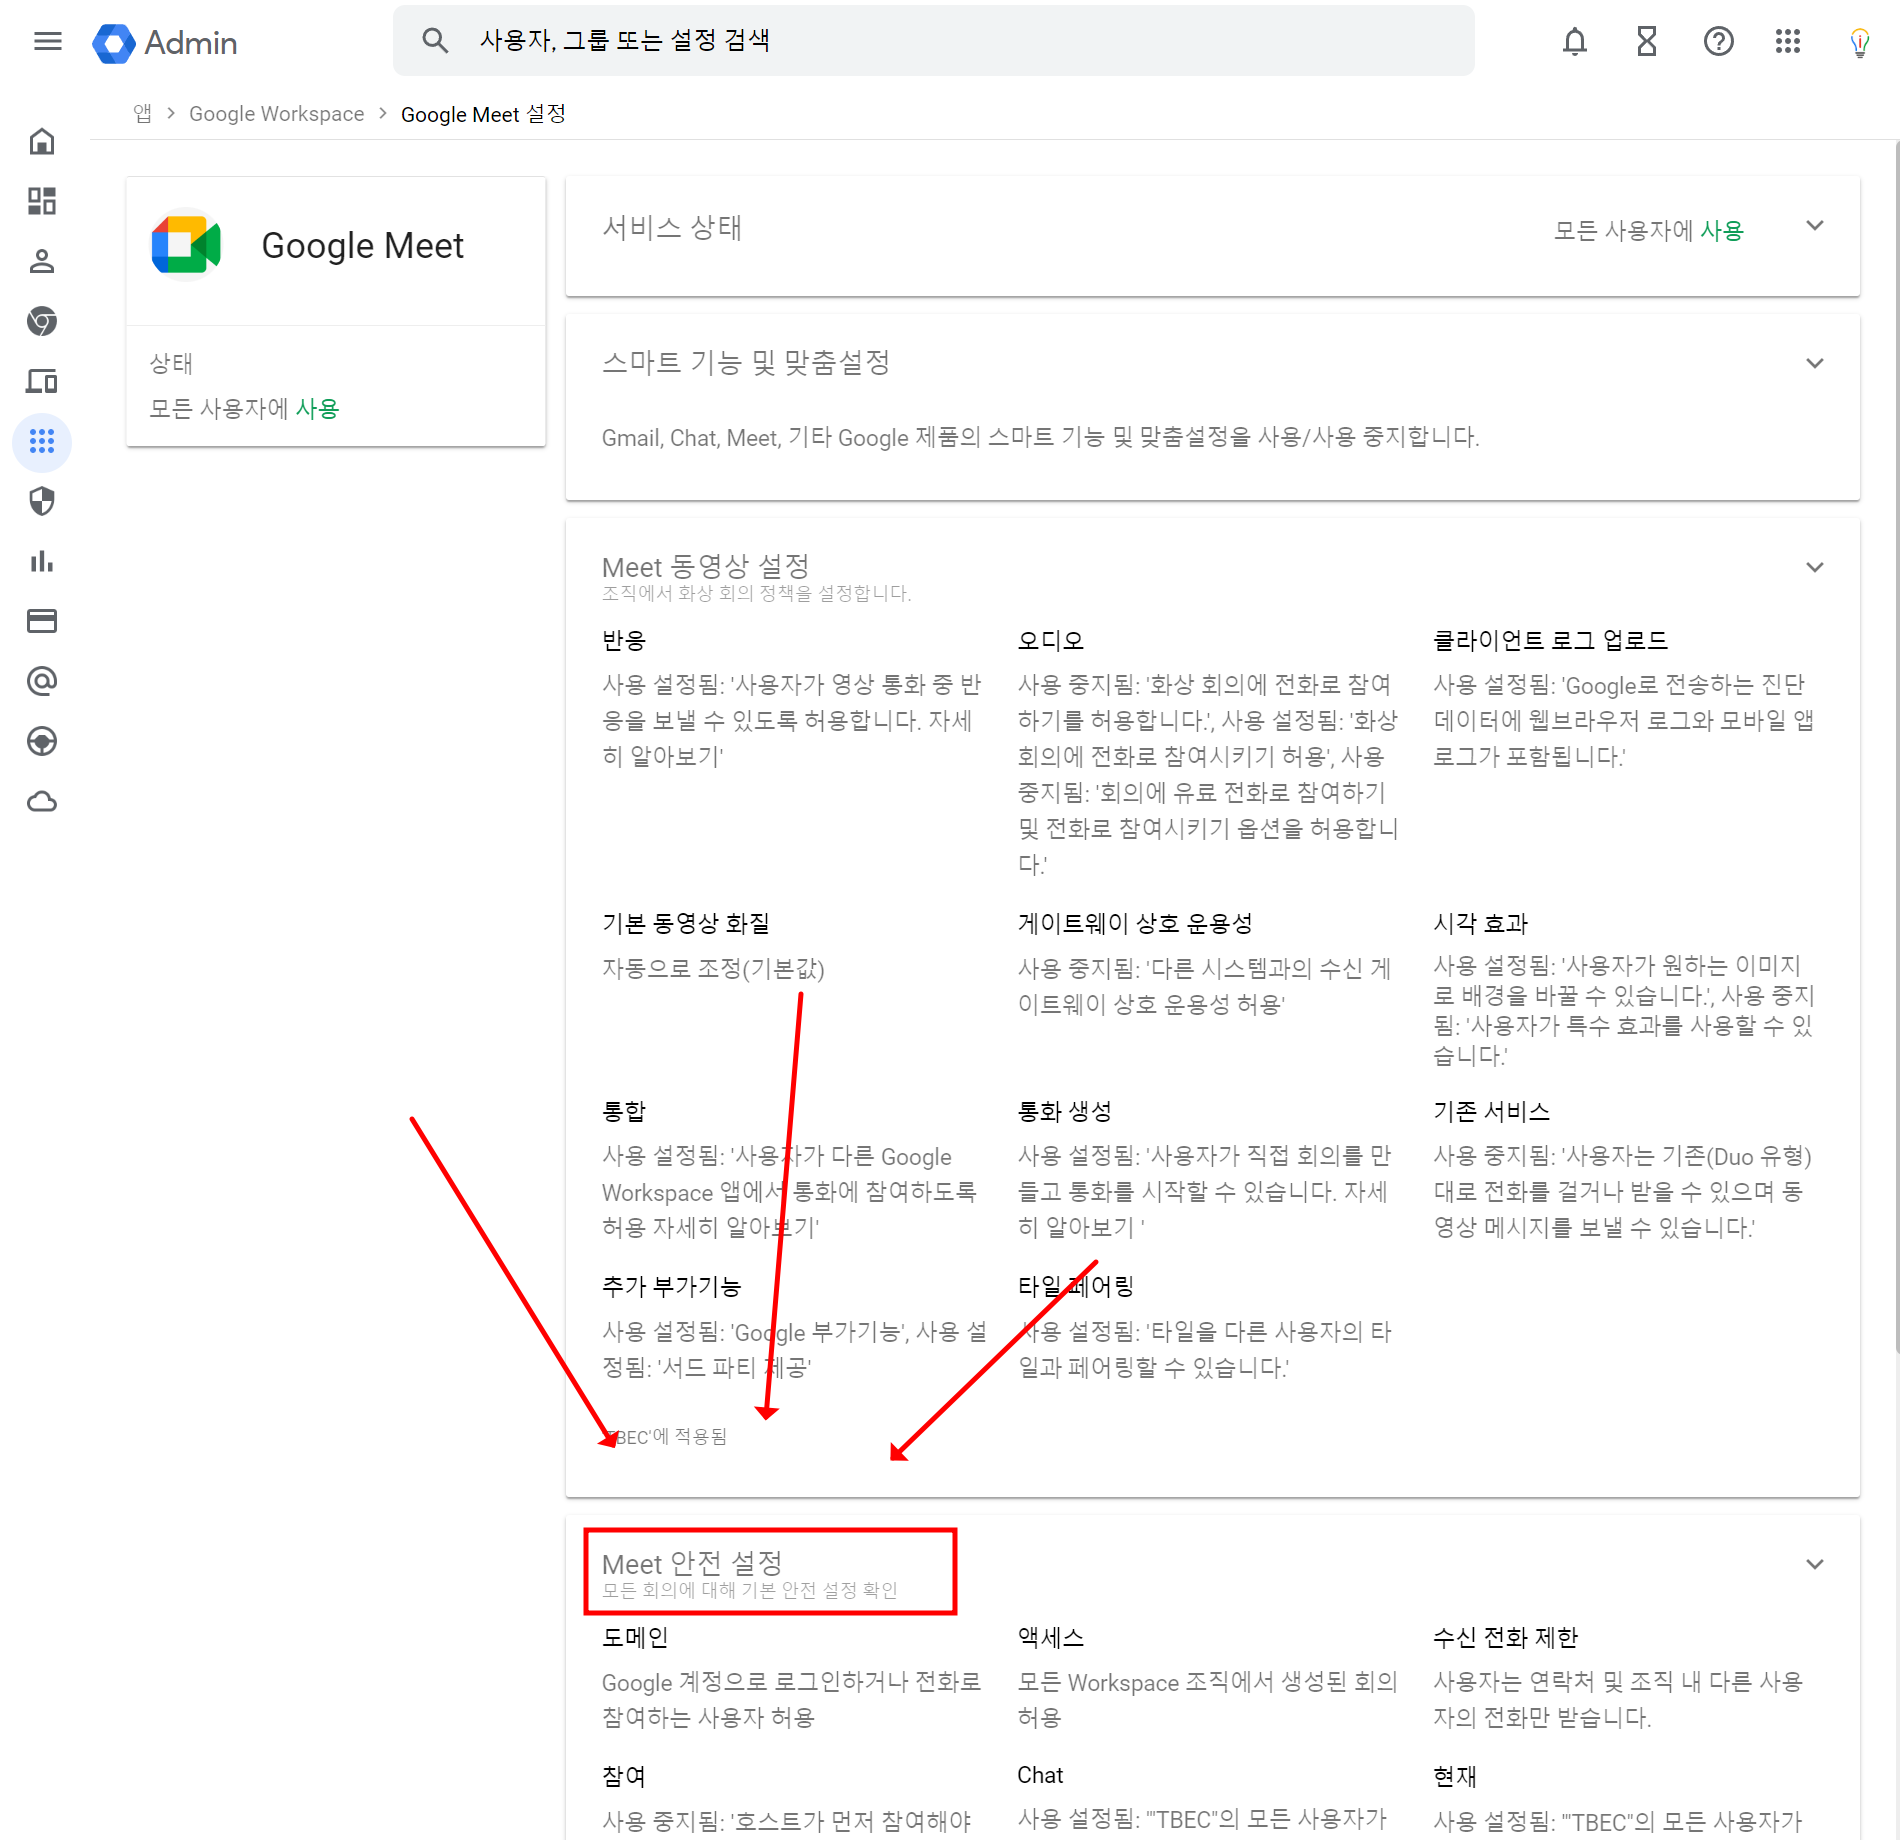Open the 추가 부가기능 setting
This screenshot has width=1900, height=1840.
[x=671, y=1286]
